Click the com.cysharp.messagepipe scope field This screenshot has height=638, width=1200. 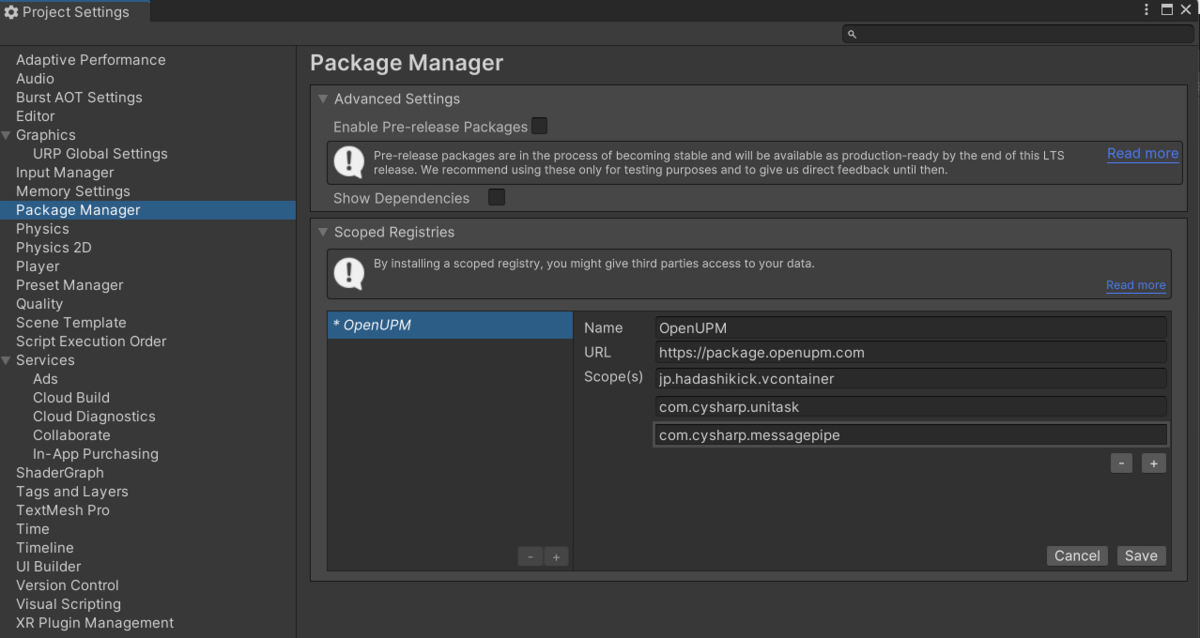[x=910, y=434]
